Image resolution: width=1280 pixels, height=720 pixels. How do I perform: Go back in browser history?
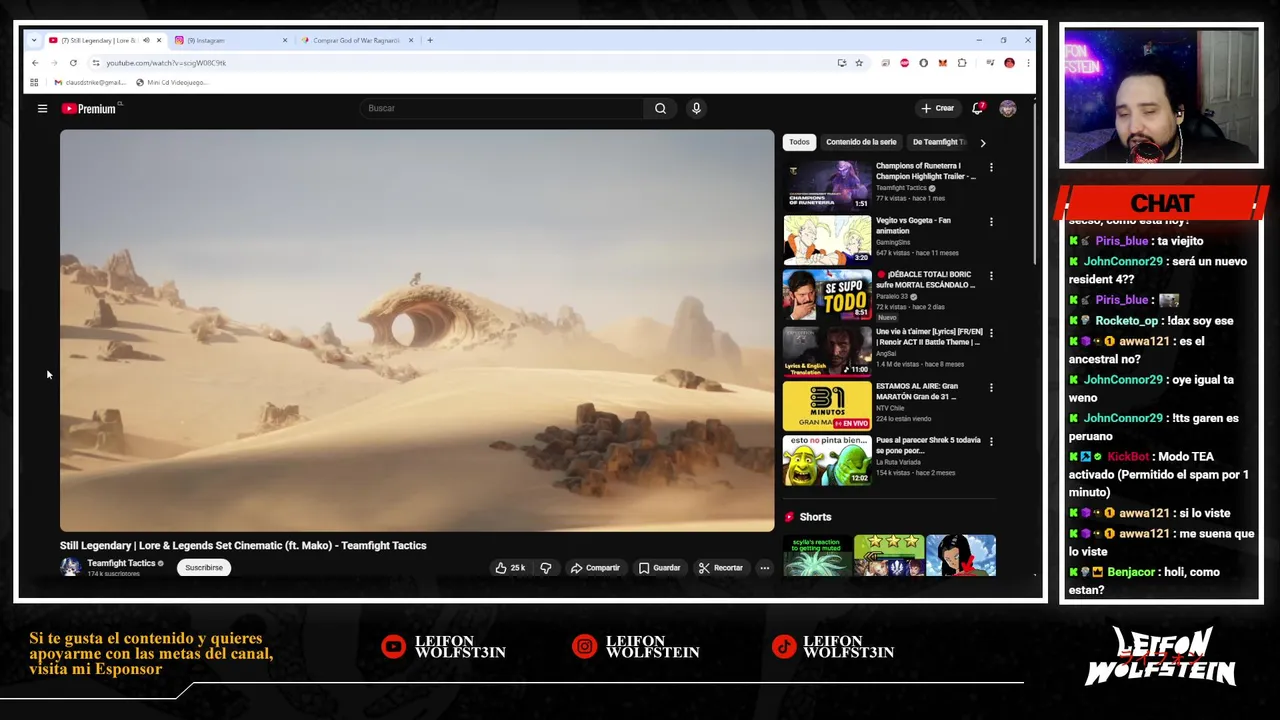click(35, 63)
